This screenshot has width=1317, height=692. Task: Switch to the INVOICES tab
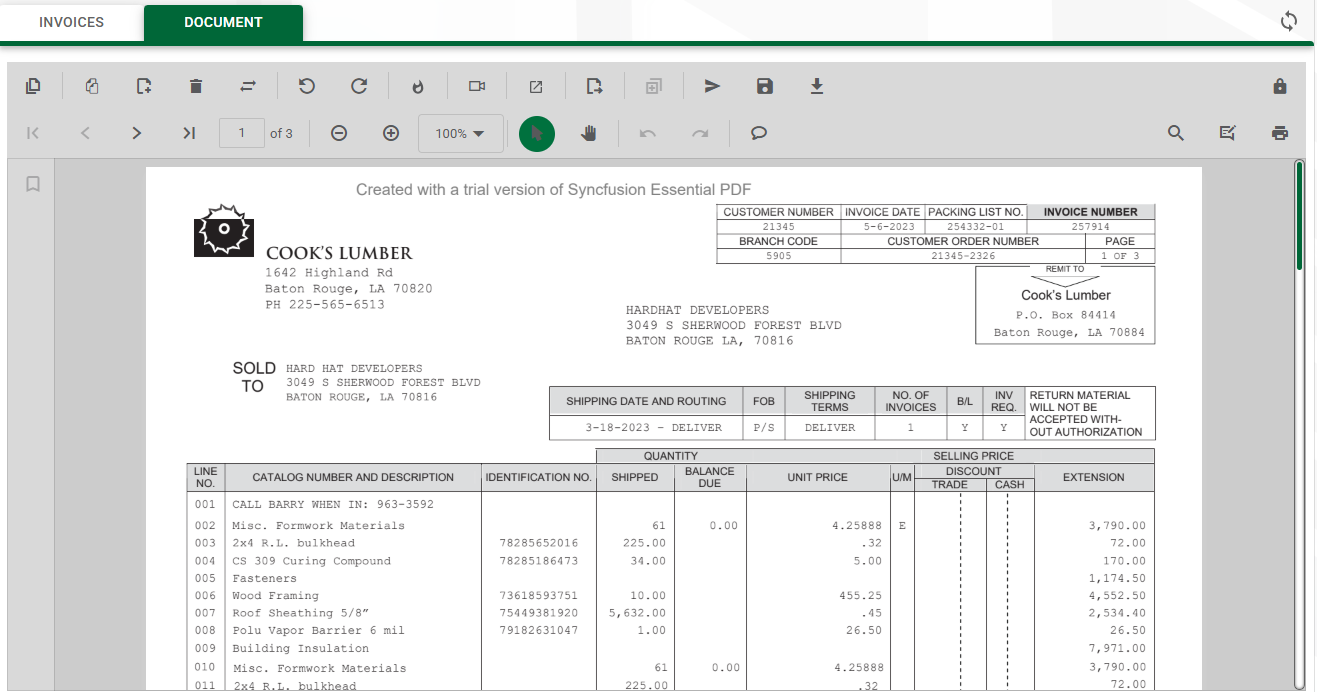[x=72, y=22]
